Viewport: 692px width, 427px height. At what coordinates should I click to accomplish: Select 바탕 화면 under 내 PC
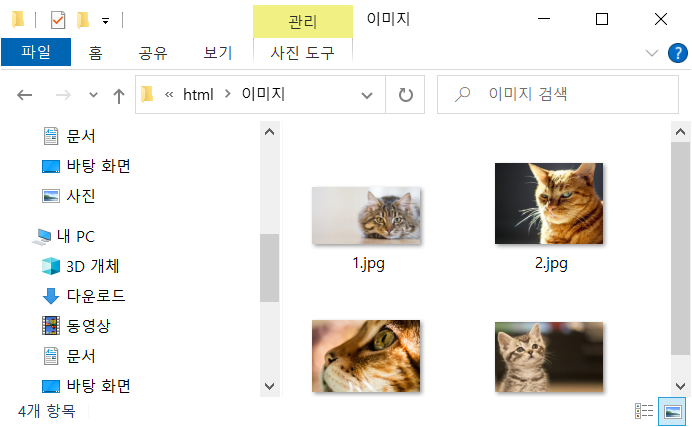pyautogui.click(x=86, y=386)
